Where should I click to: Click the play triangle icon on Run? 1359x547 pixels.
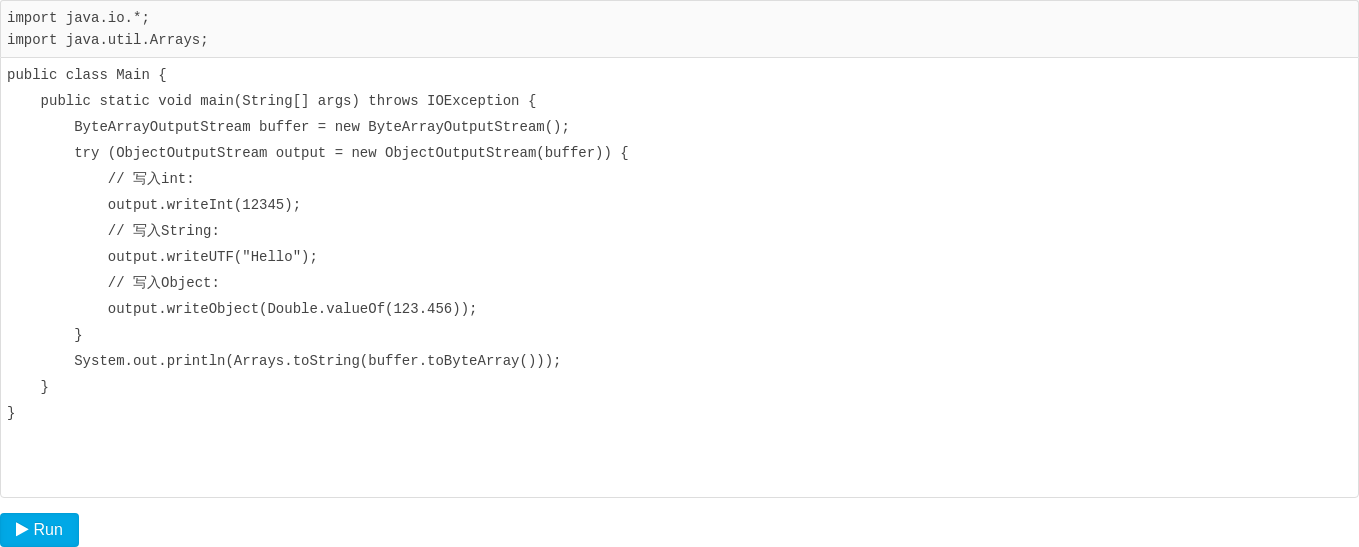[22, 530]
